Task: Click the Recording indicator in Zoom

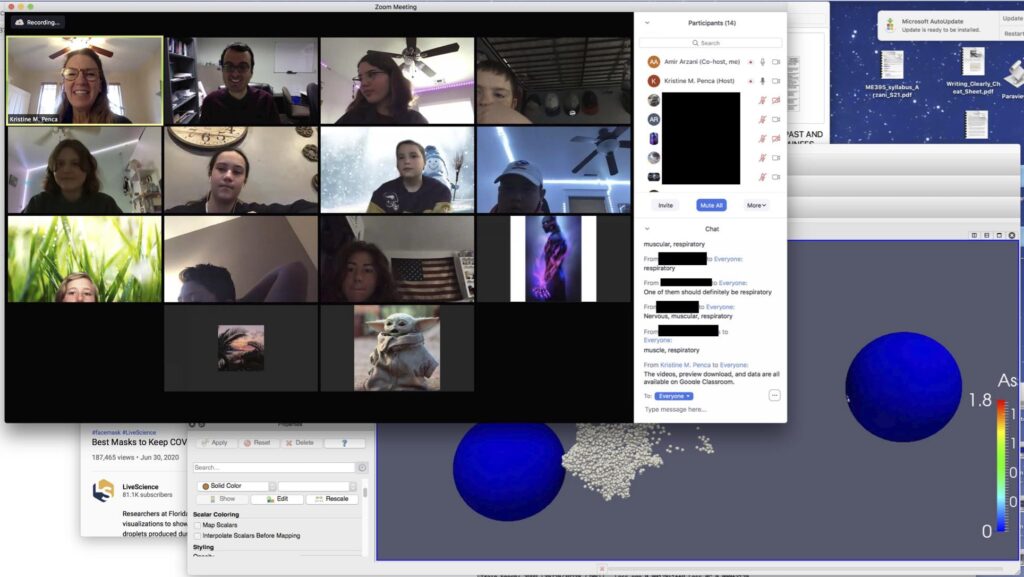Action: (37, 22)
